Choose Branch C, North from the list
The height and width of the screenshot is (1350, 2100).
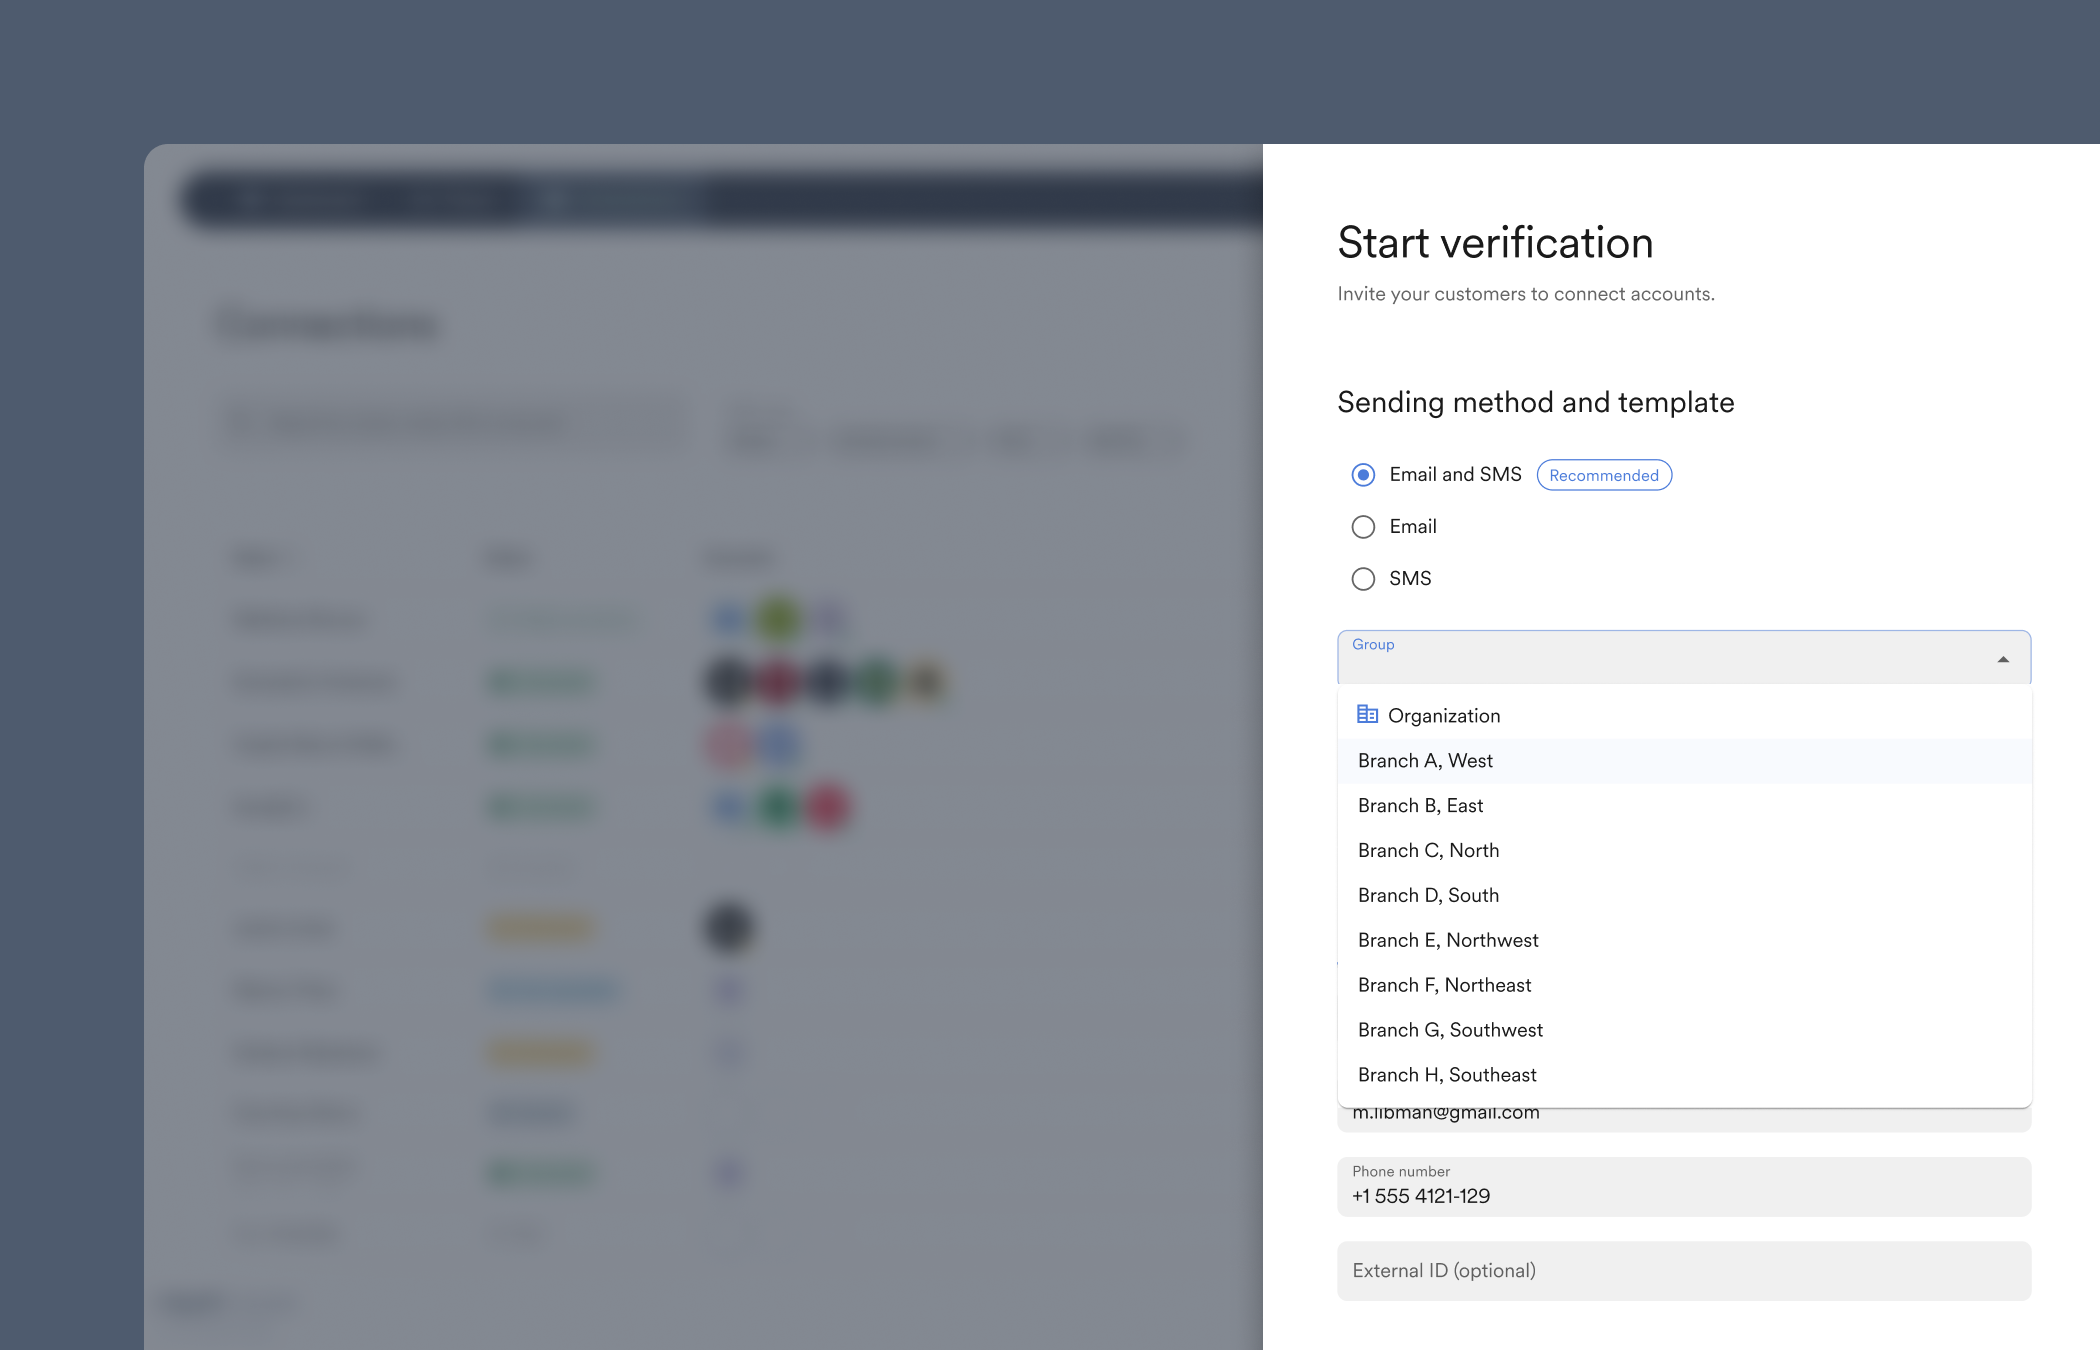tap(1428, 850)
